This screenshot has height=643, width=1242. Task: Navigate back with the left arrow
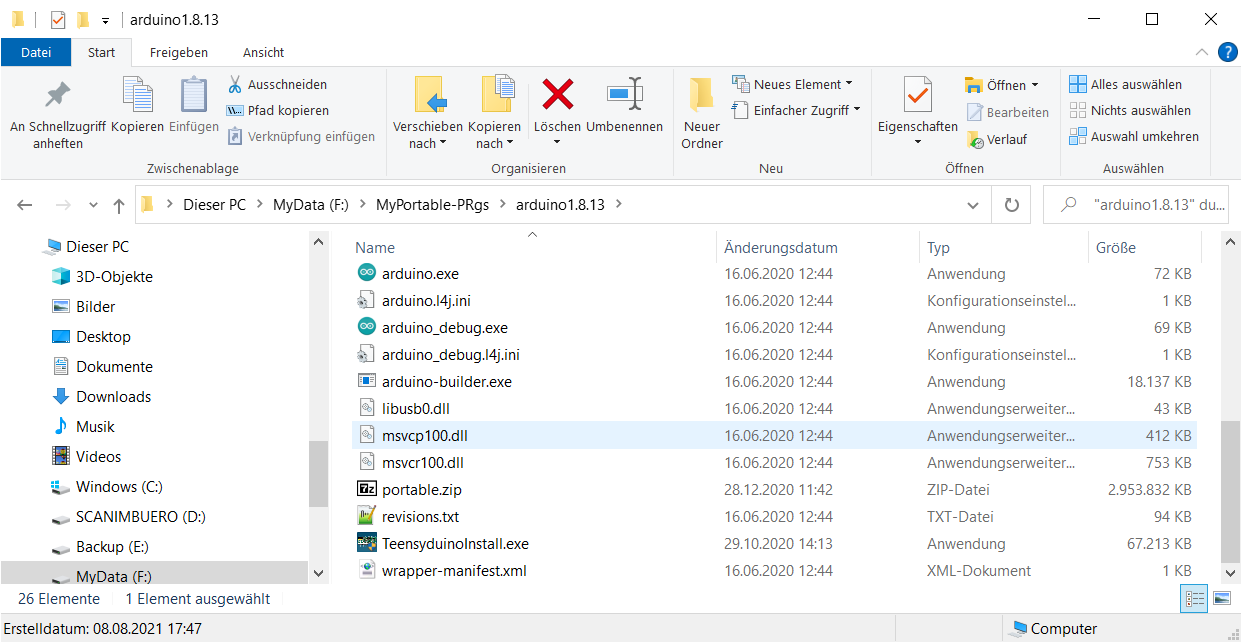(25, 205)
